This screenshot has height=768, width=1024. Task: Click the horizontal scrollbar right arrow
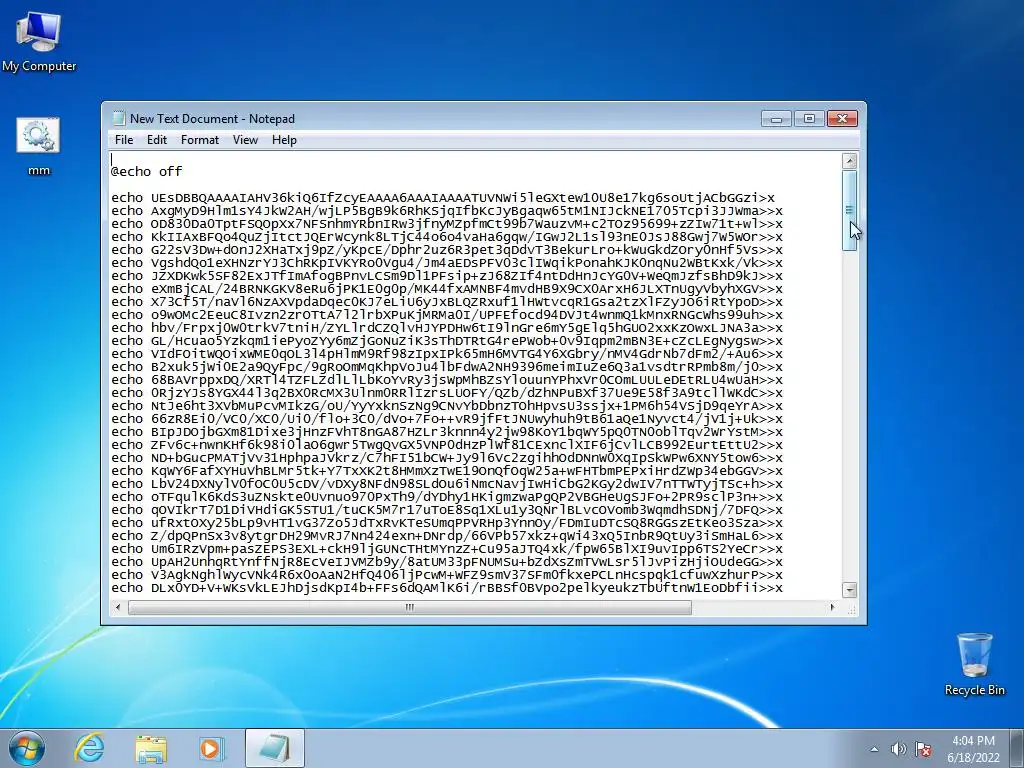coord(832,607)
